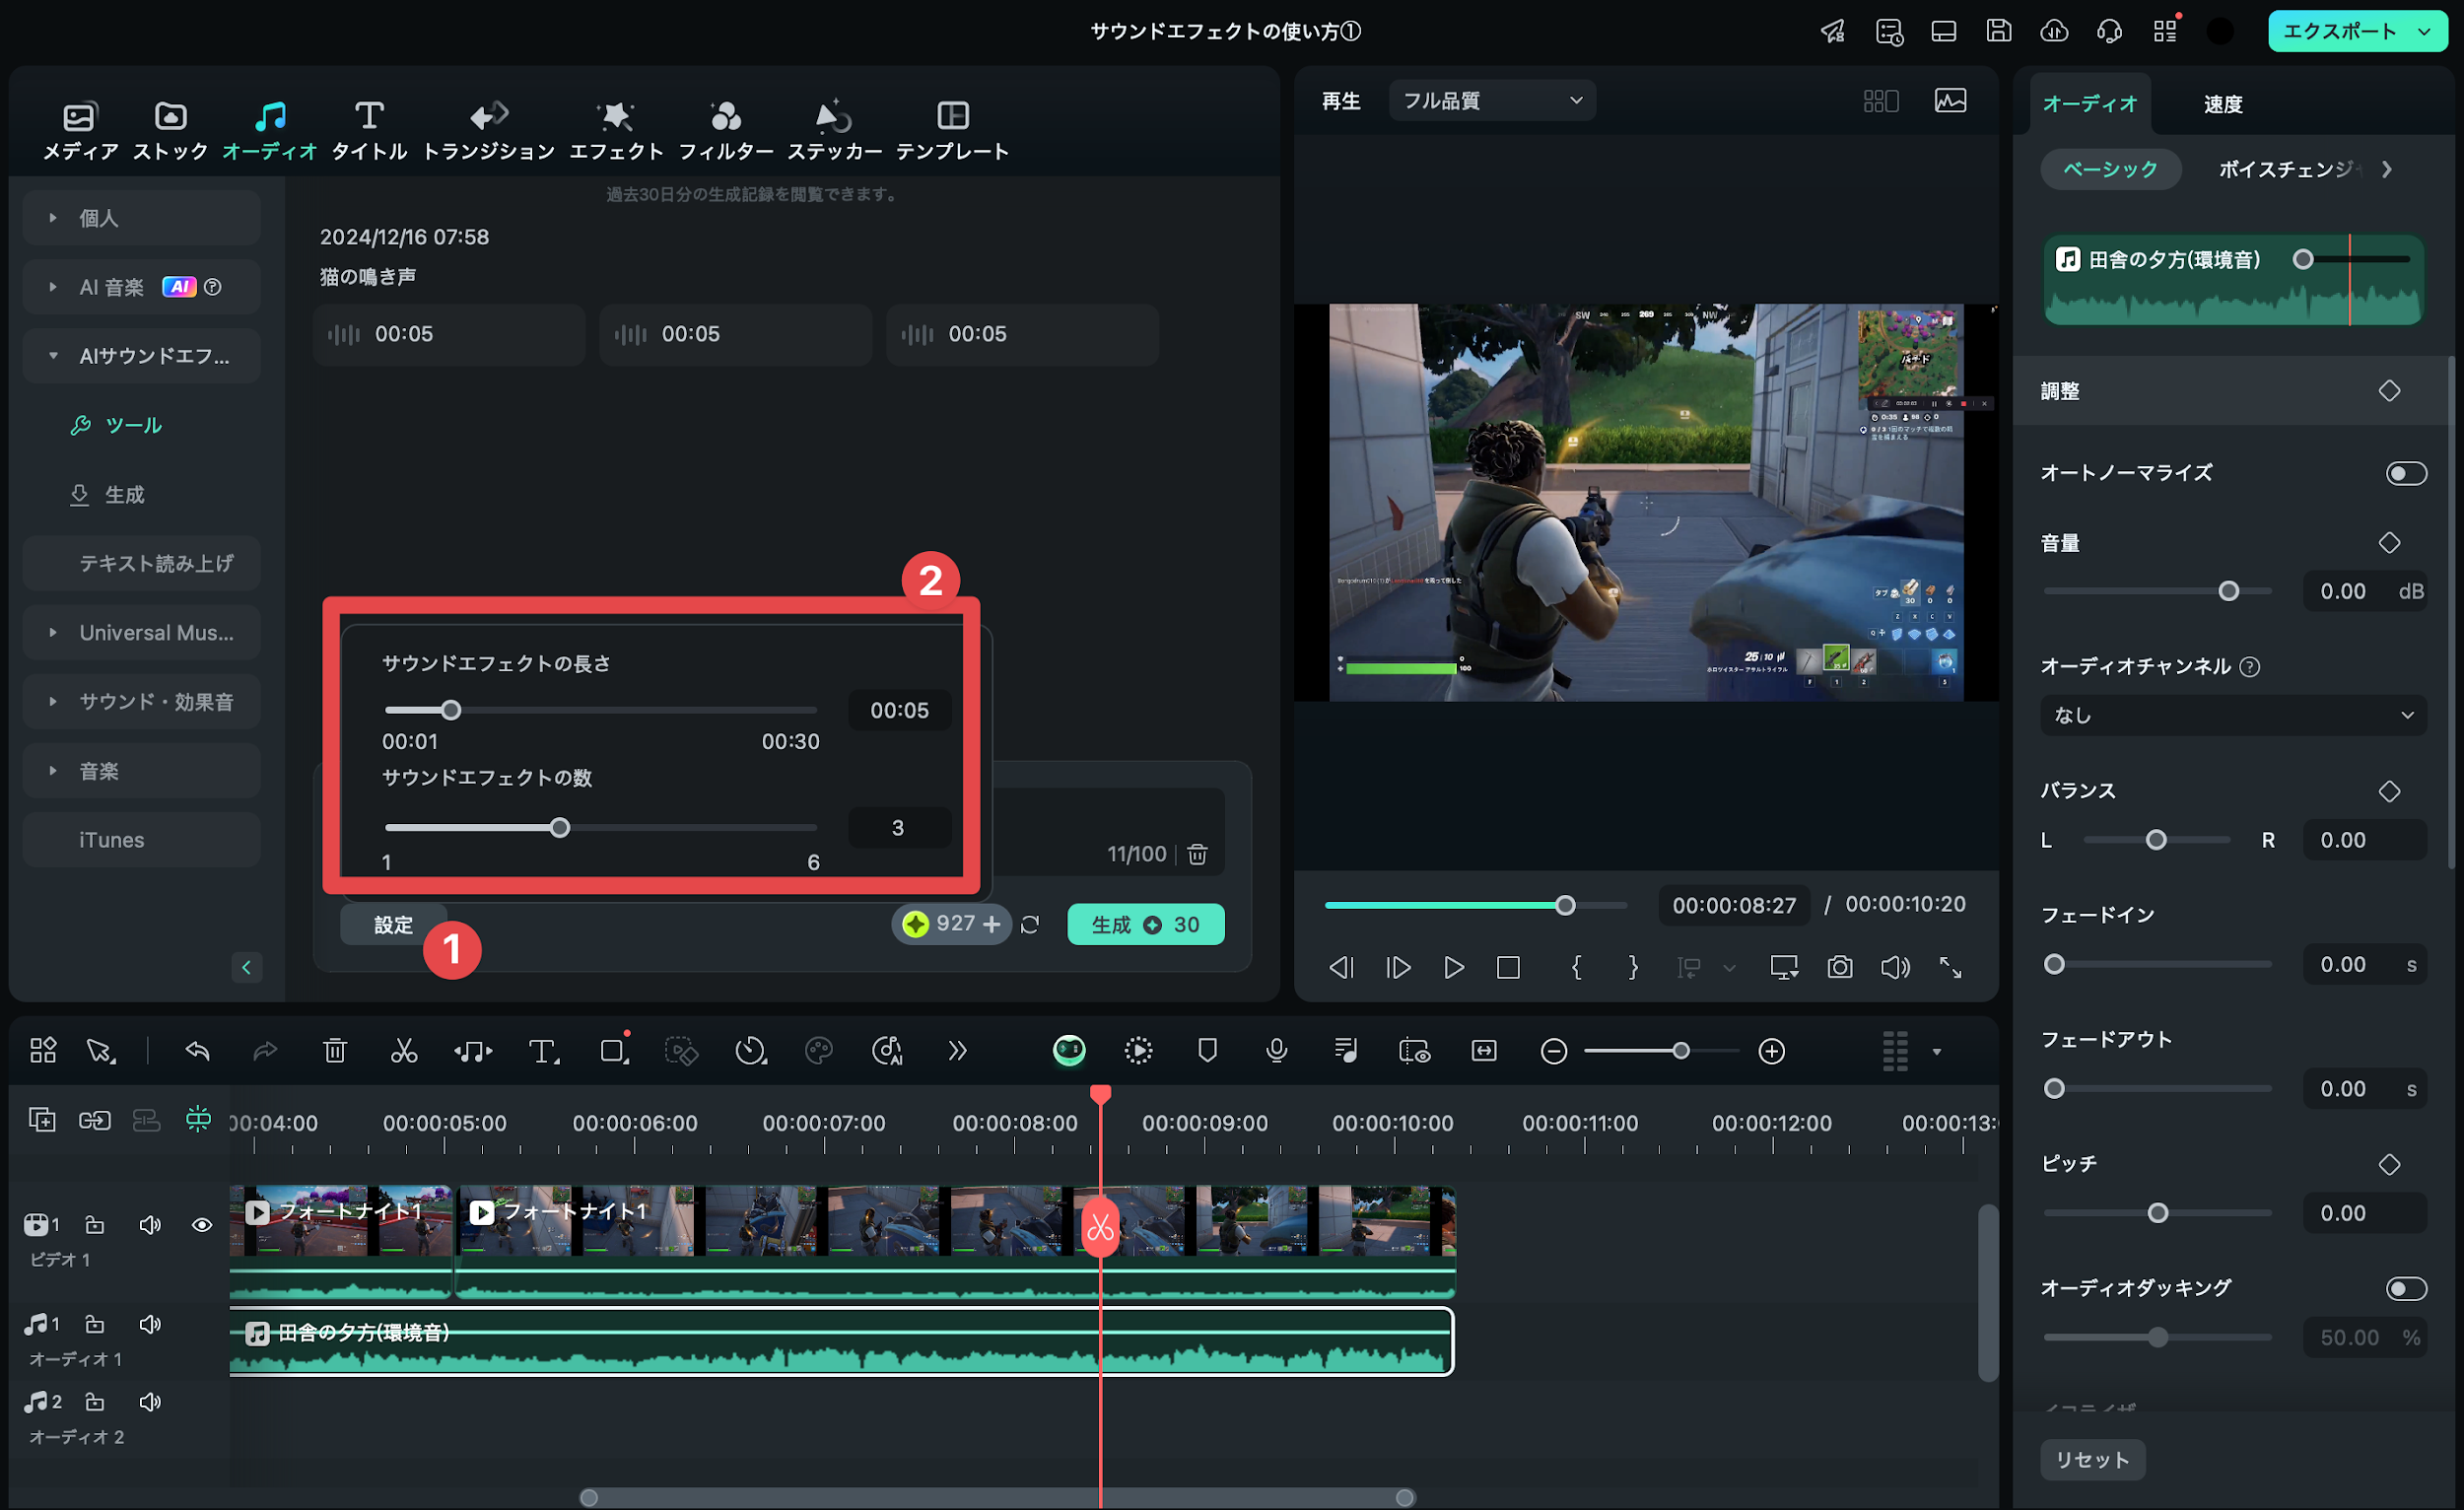
Task: Toggle オーディオダッキング switch
Action: click(2406, 1288)
